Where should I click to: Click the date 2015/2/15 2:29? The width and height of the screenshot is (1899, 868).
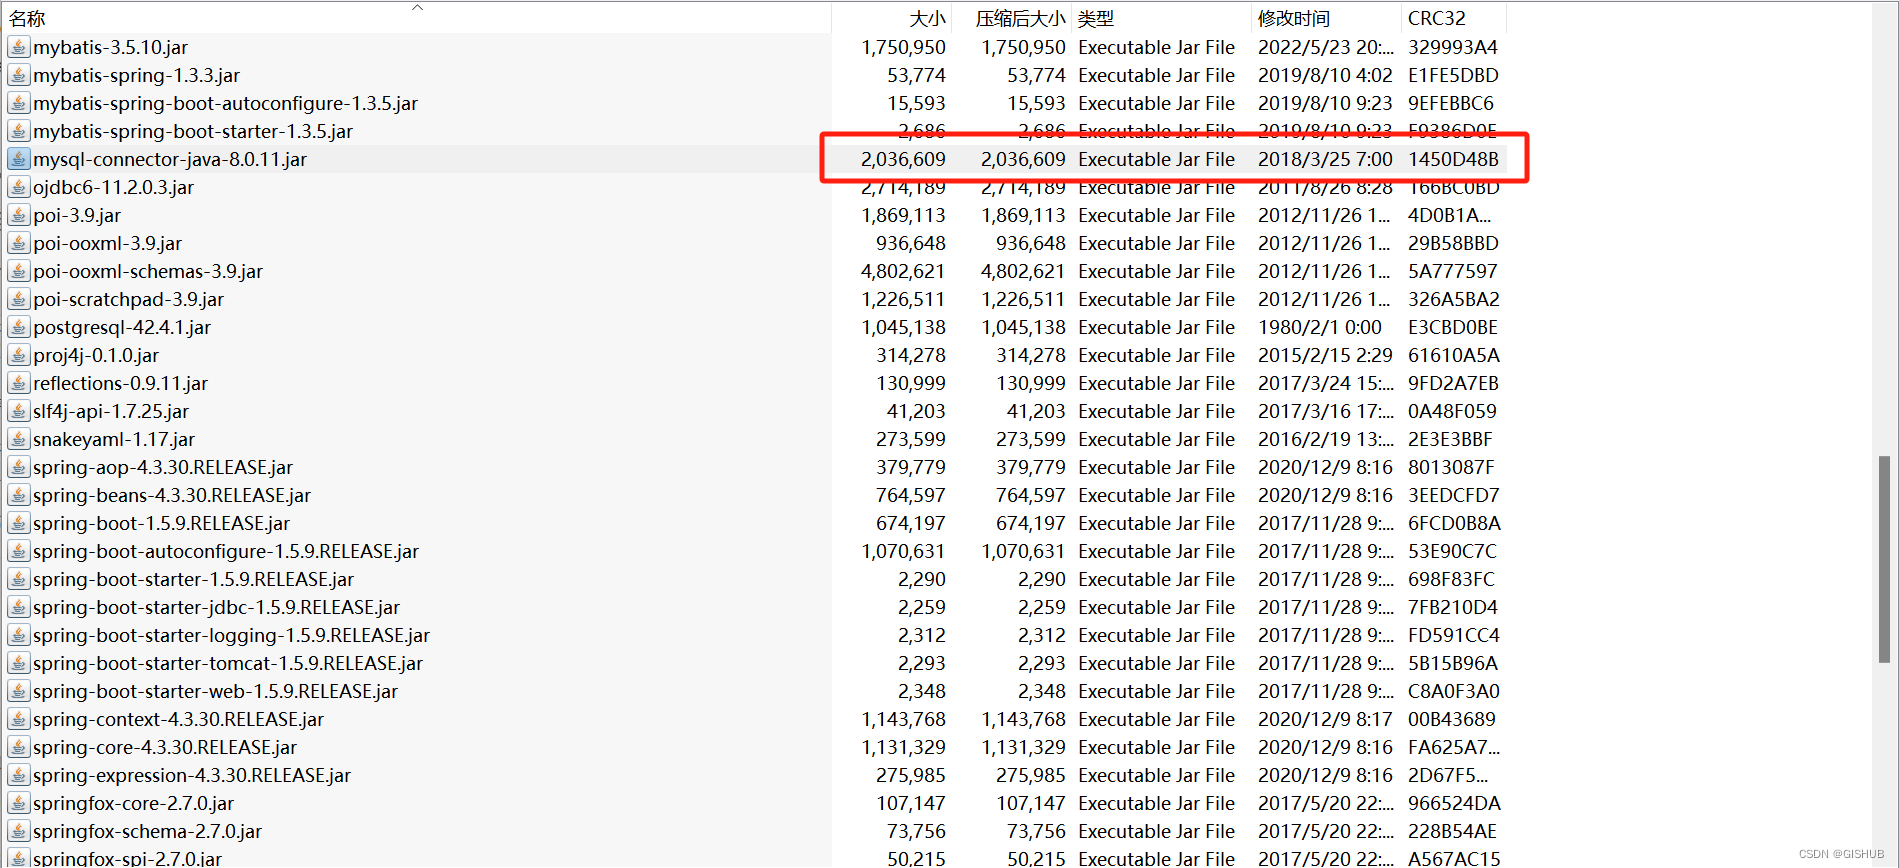(x=1325, y=355)
